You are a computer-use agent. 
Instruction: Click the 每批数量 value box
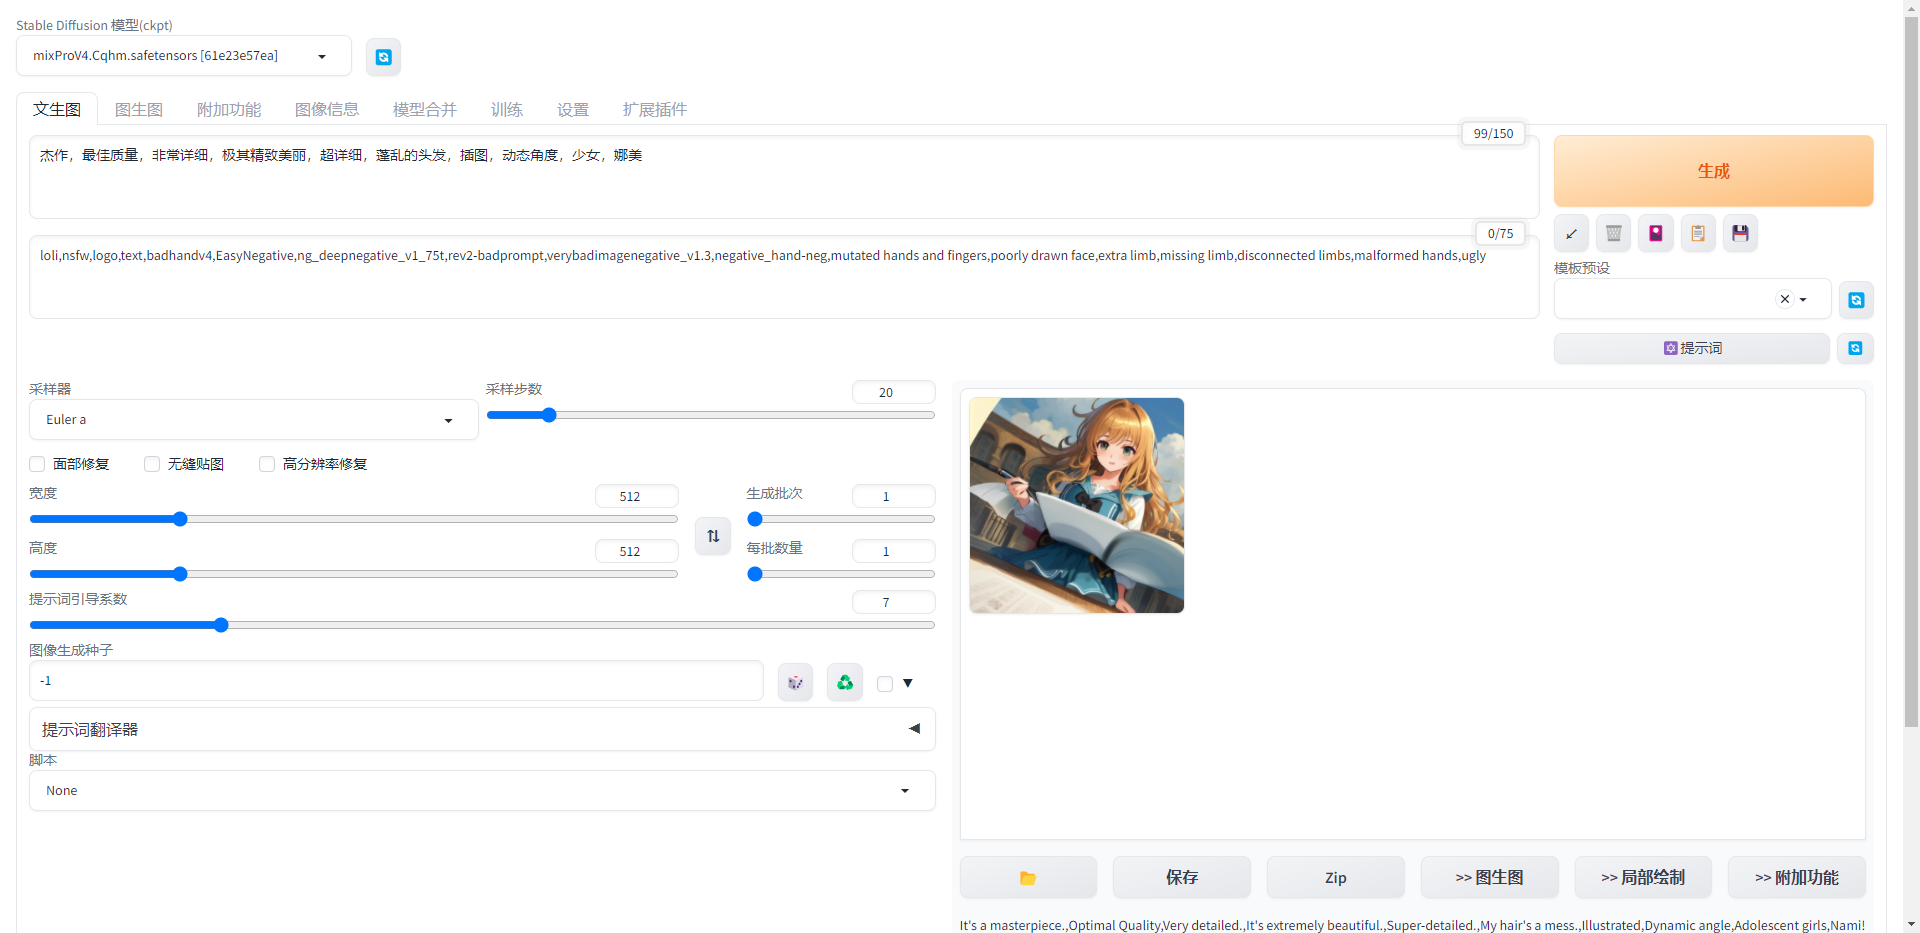(893, 551)
